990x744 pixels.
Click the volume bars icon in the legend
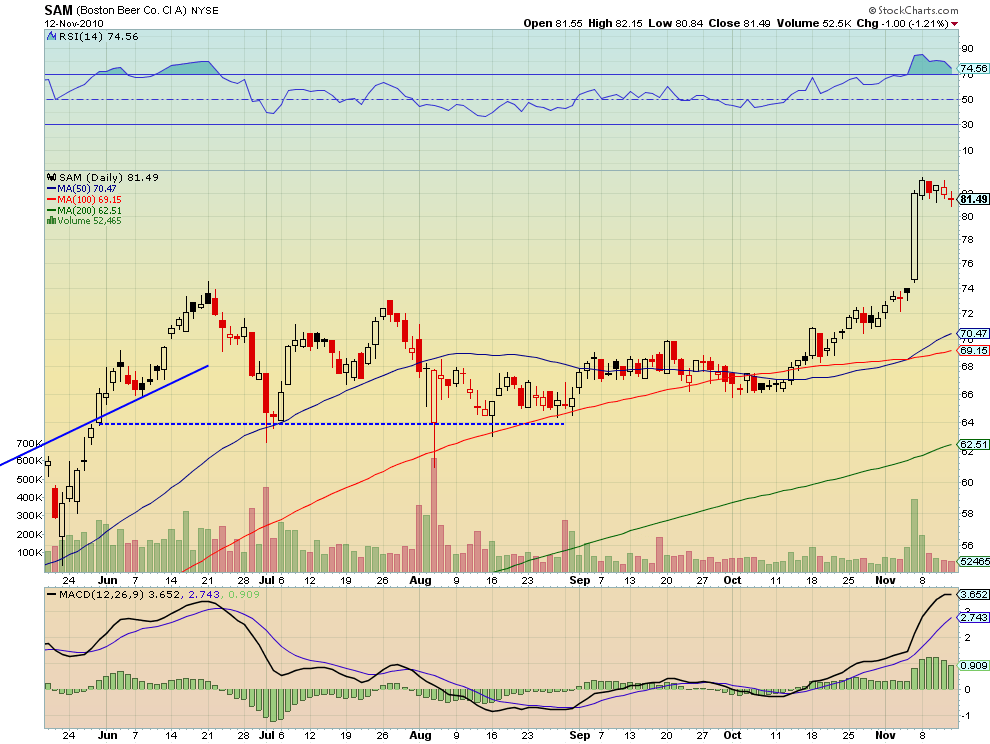click(x=52, y=220)
